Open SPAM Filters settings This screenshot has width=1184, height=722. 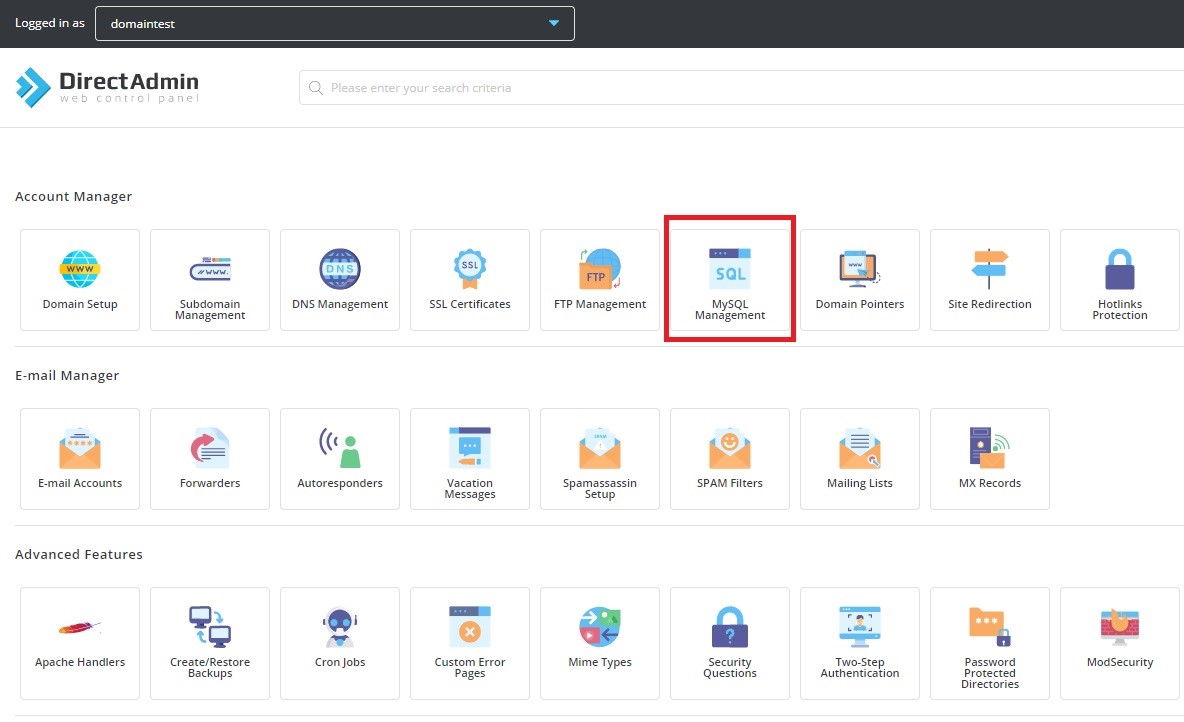(730, 458)
